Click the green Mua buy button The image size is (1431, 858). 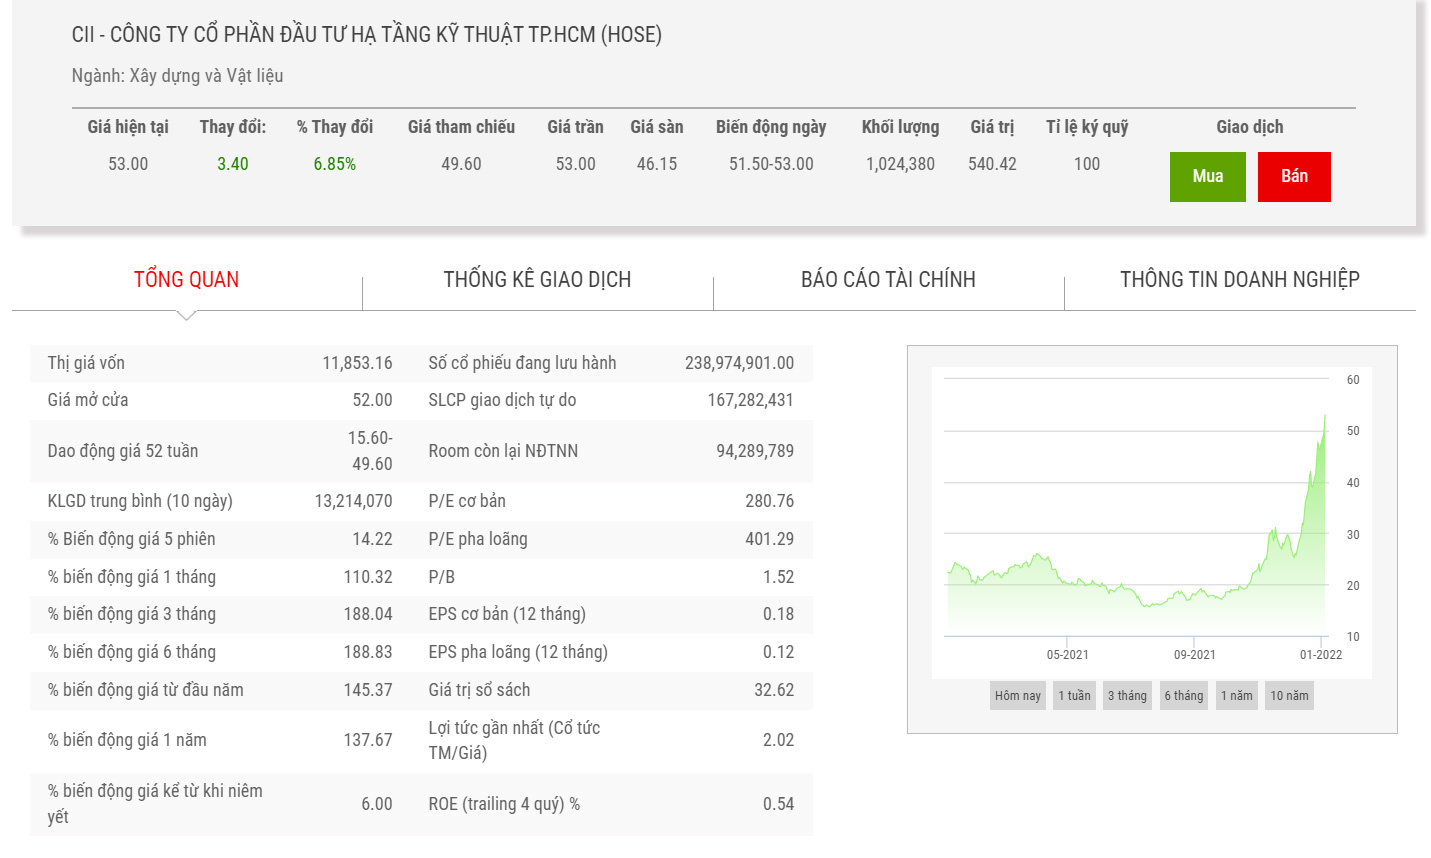pos(1207,177)
